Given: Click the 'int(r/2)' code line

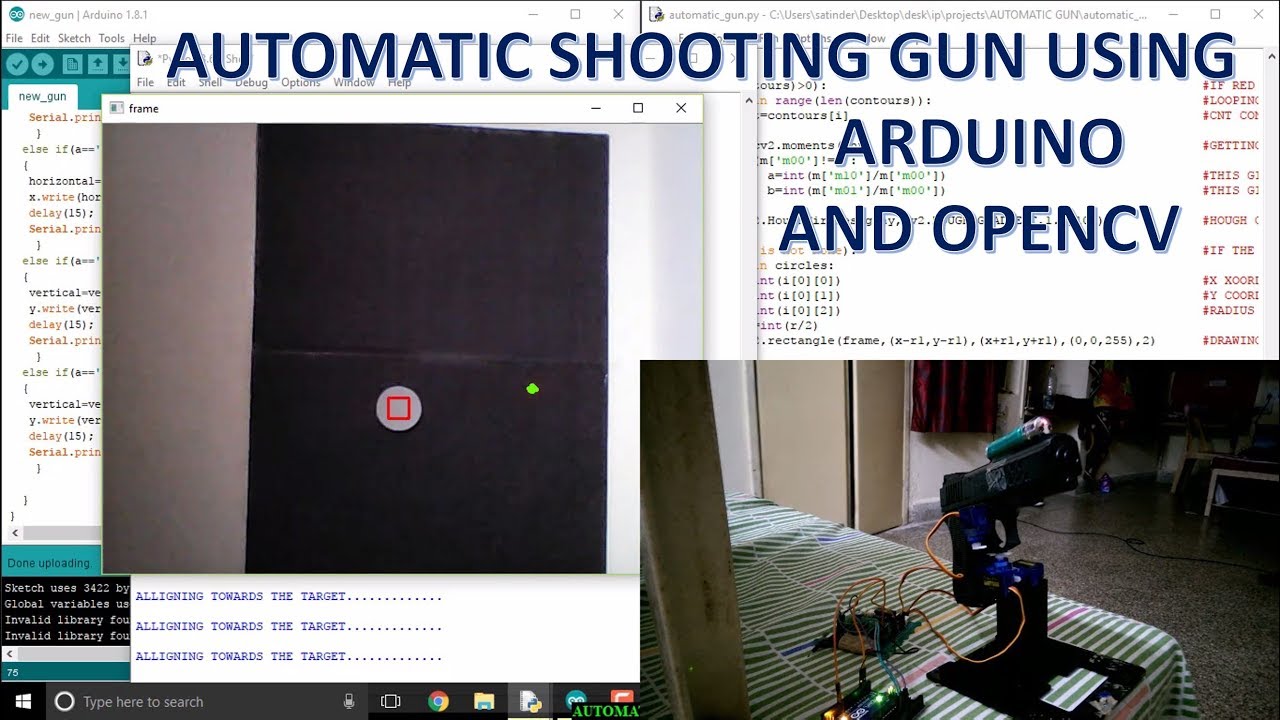Looking at the screenshot, I should [x=790, y=325].
